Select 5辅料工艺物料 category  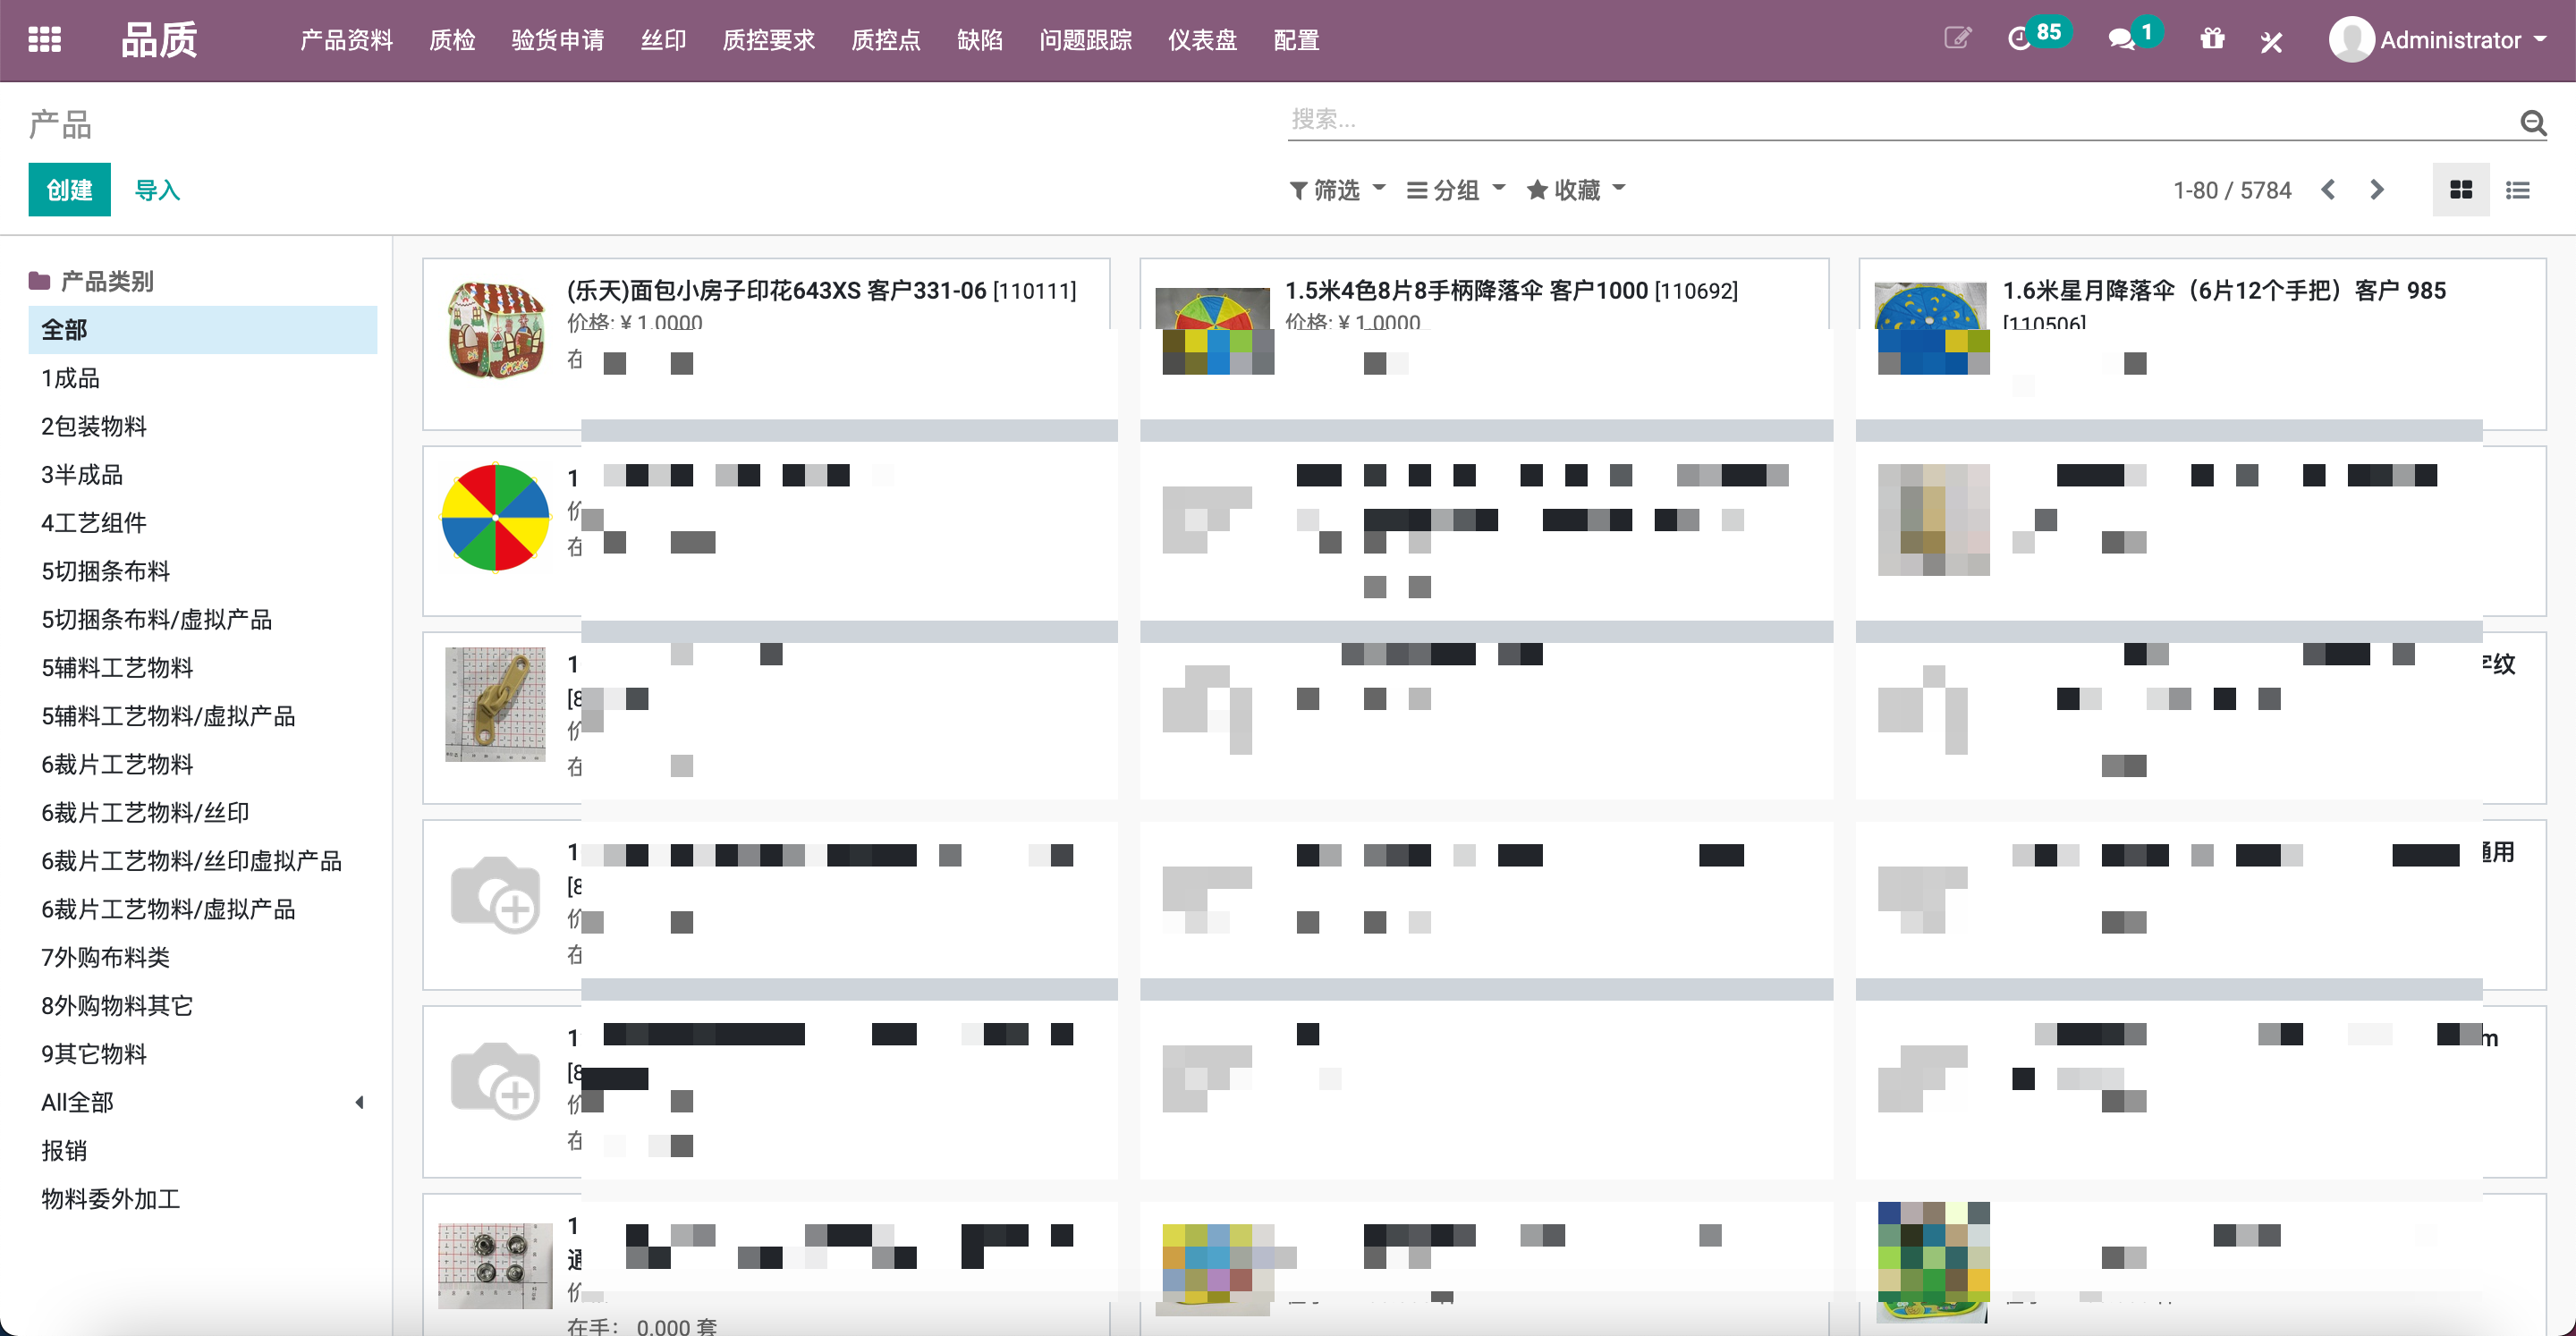203,668
